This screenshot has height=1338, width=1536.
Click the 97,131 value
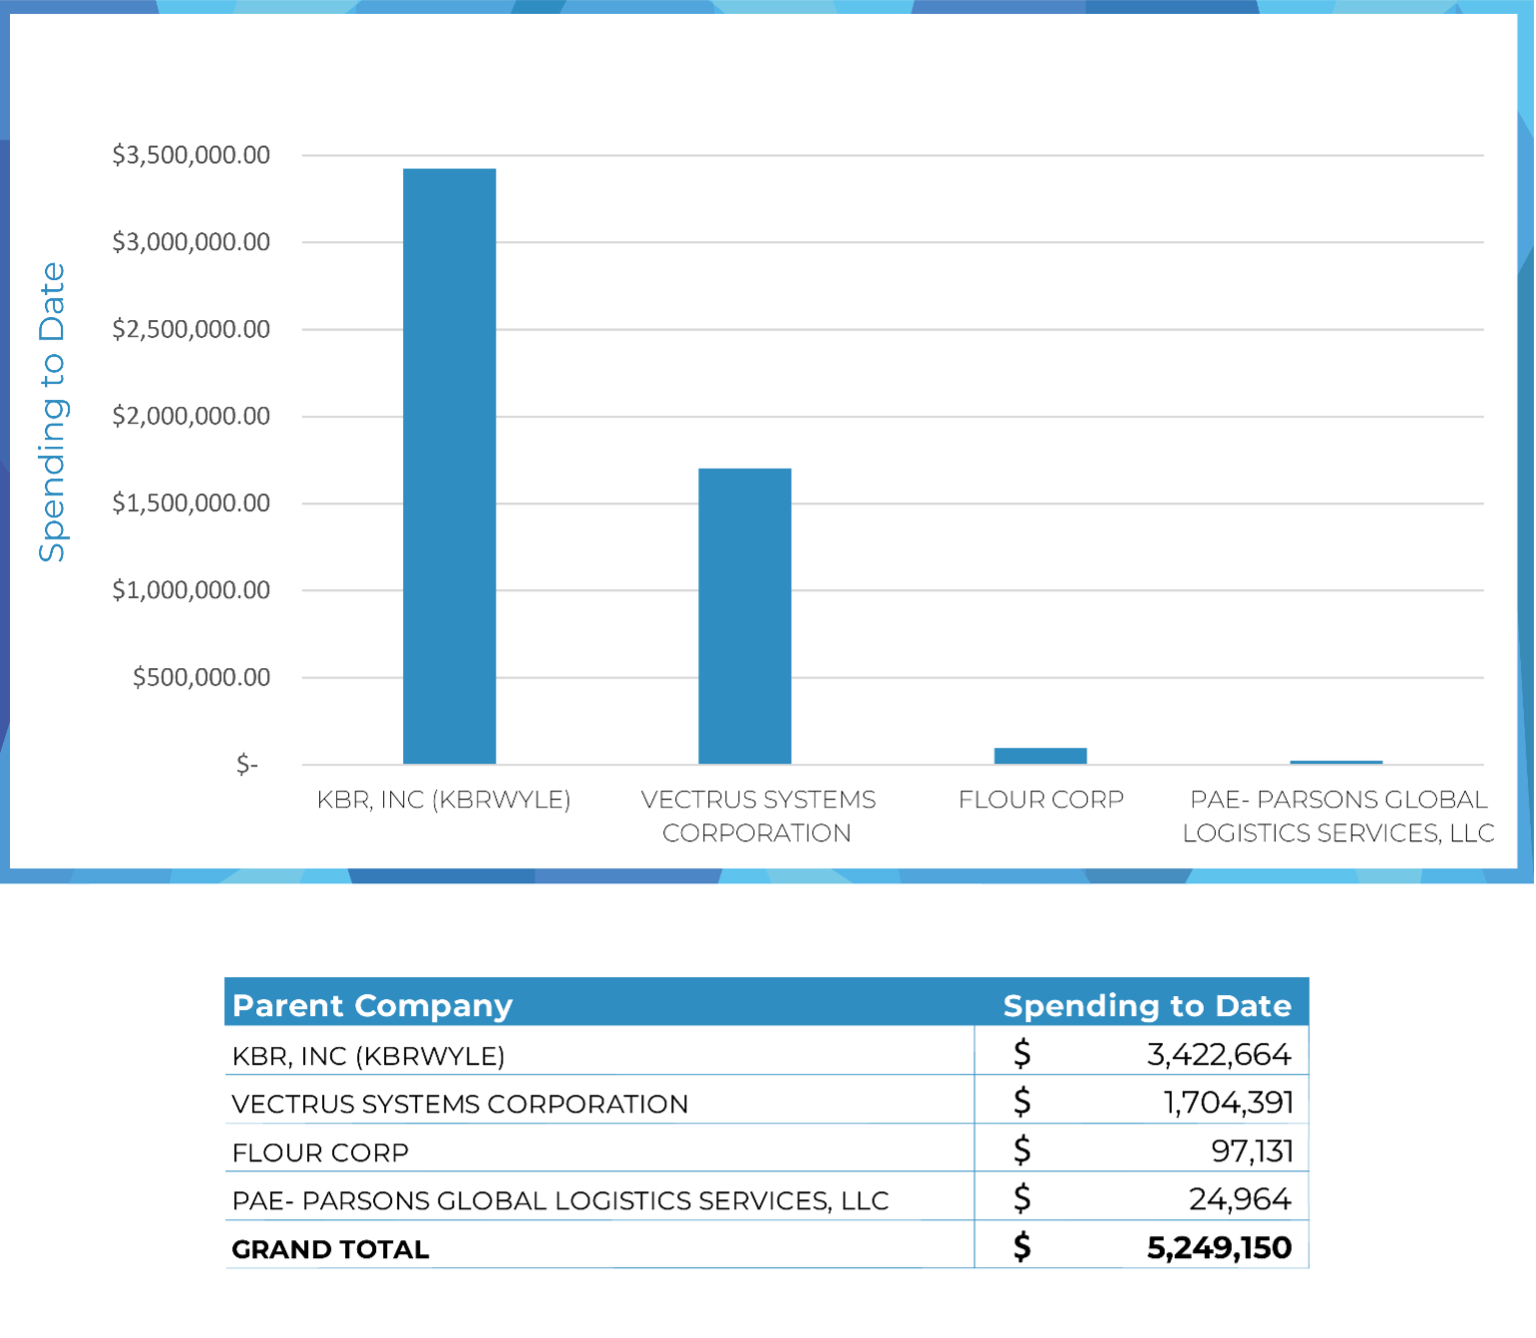(x=1252, y=1151)
